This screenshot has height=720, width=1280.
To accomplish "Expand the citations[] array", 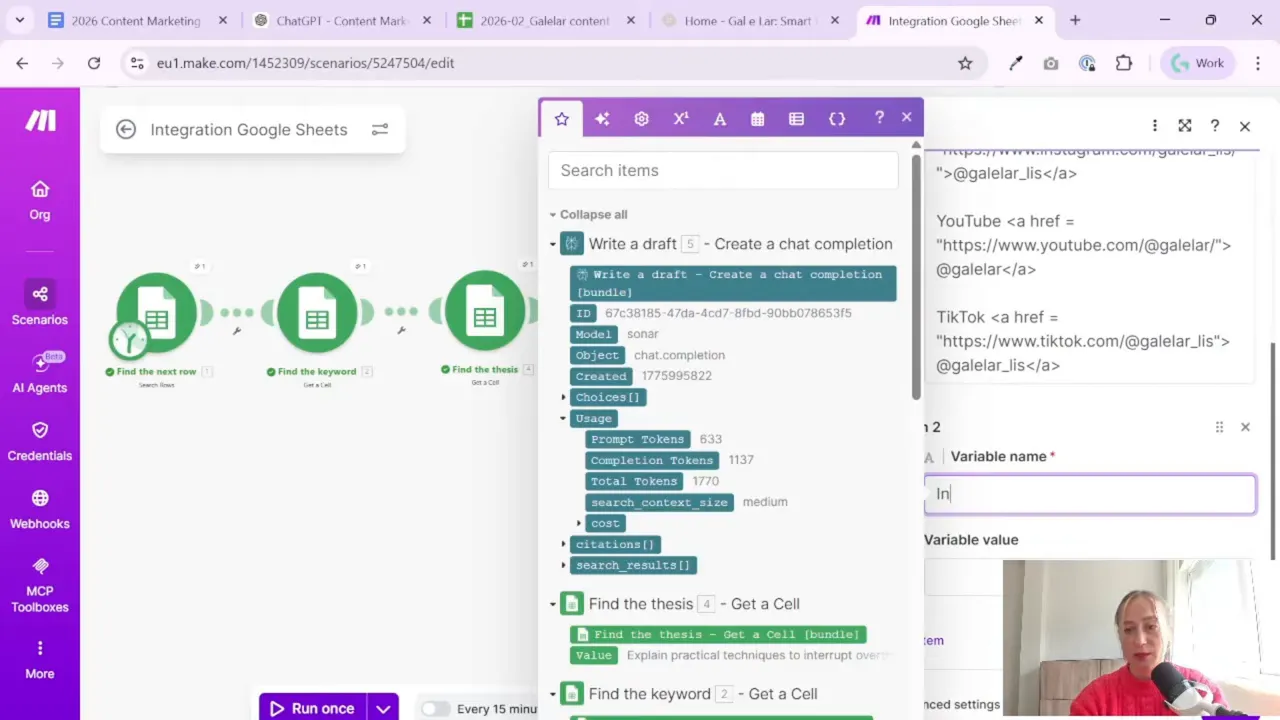I will click(x=564, y=544).
